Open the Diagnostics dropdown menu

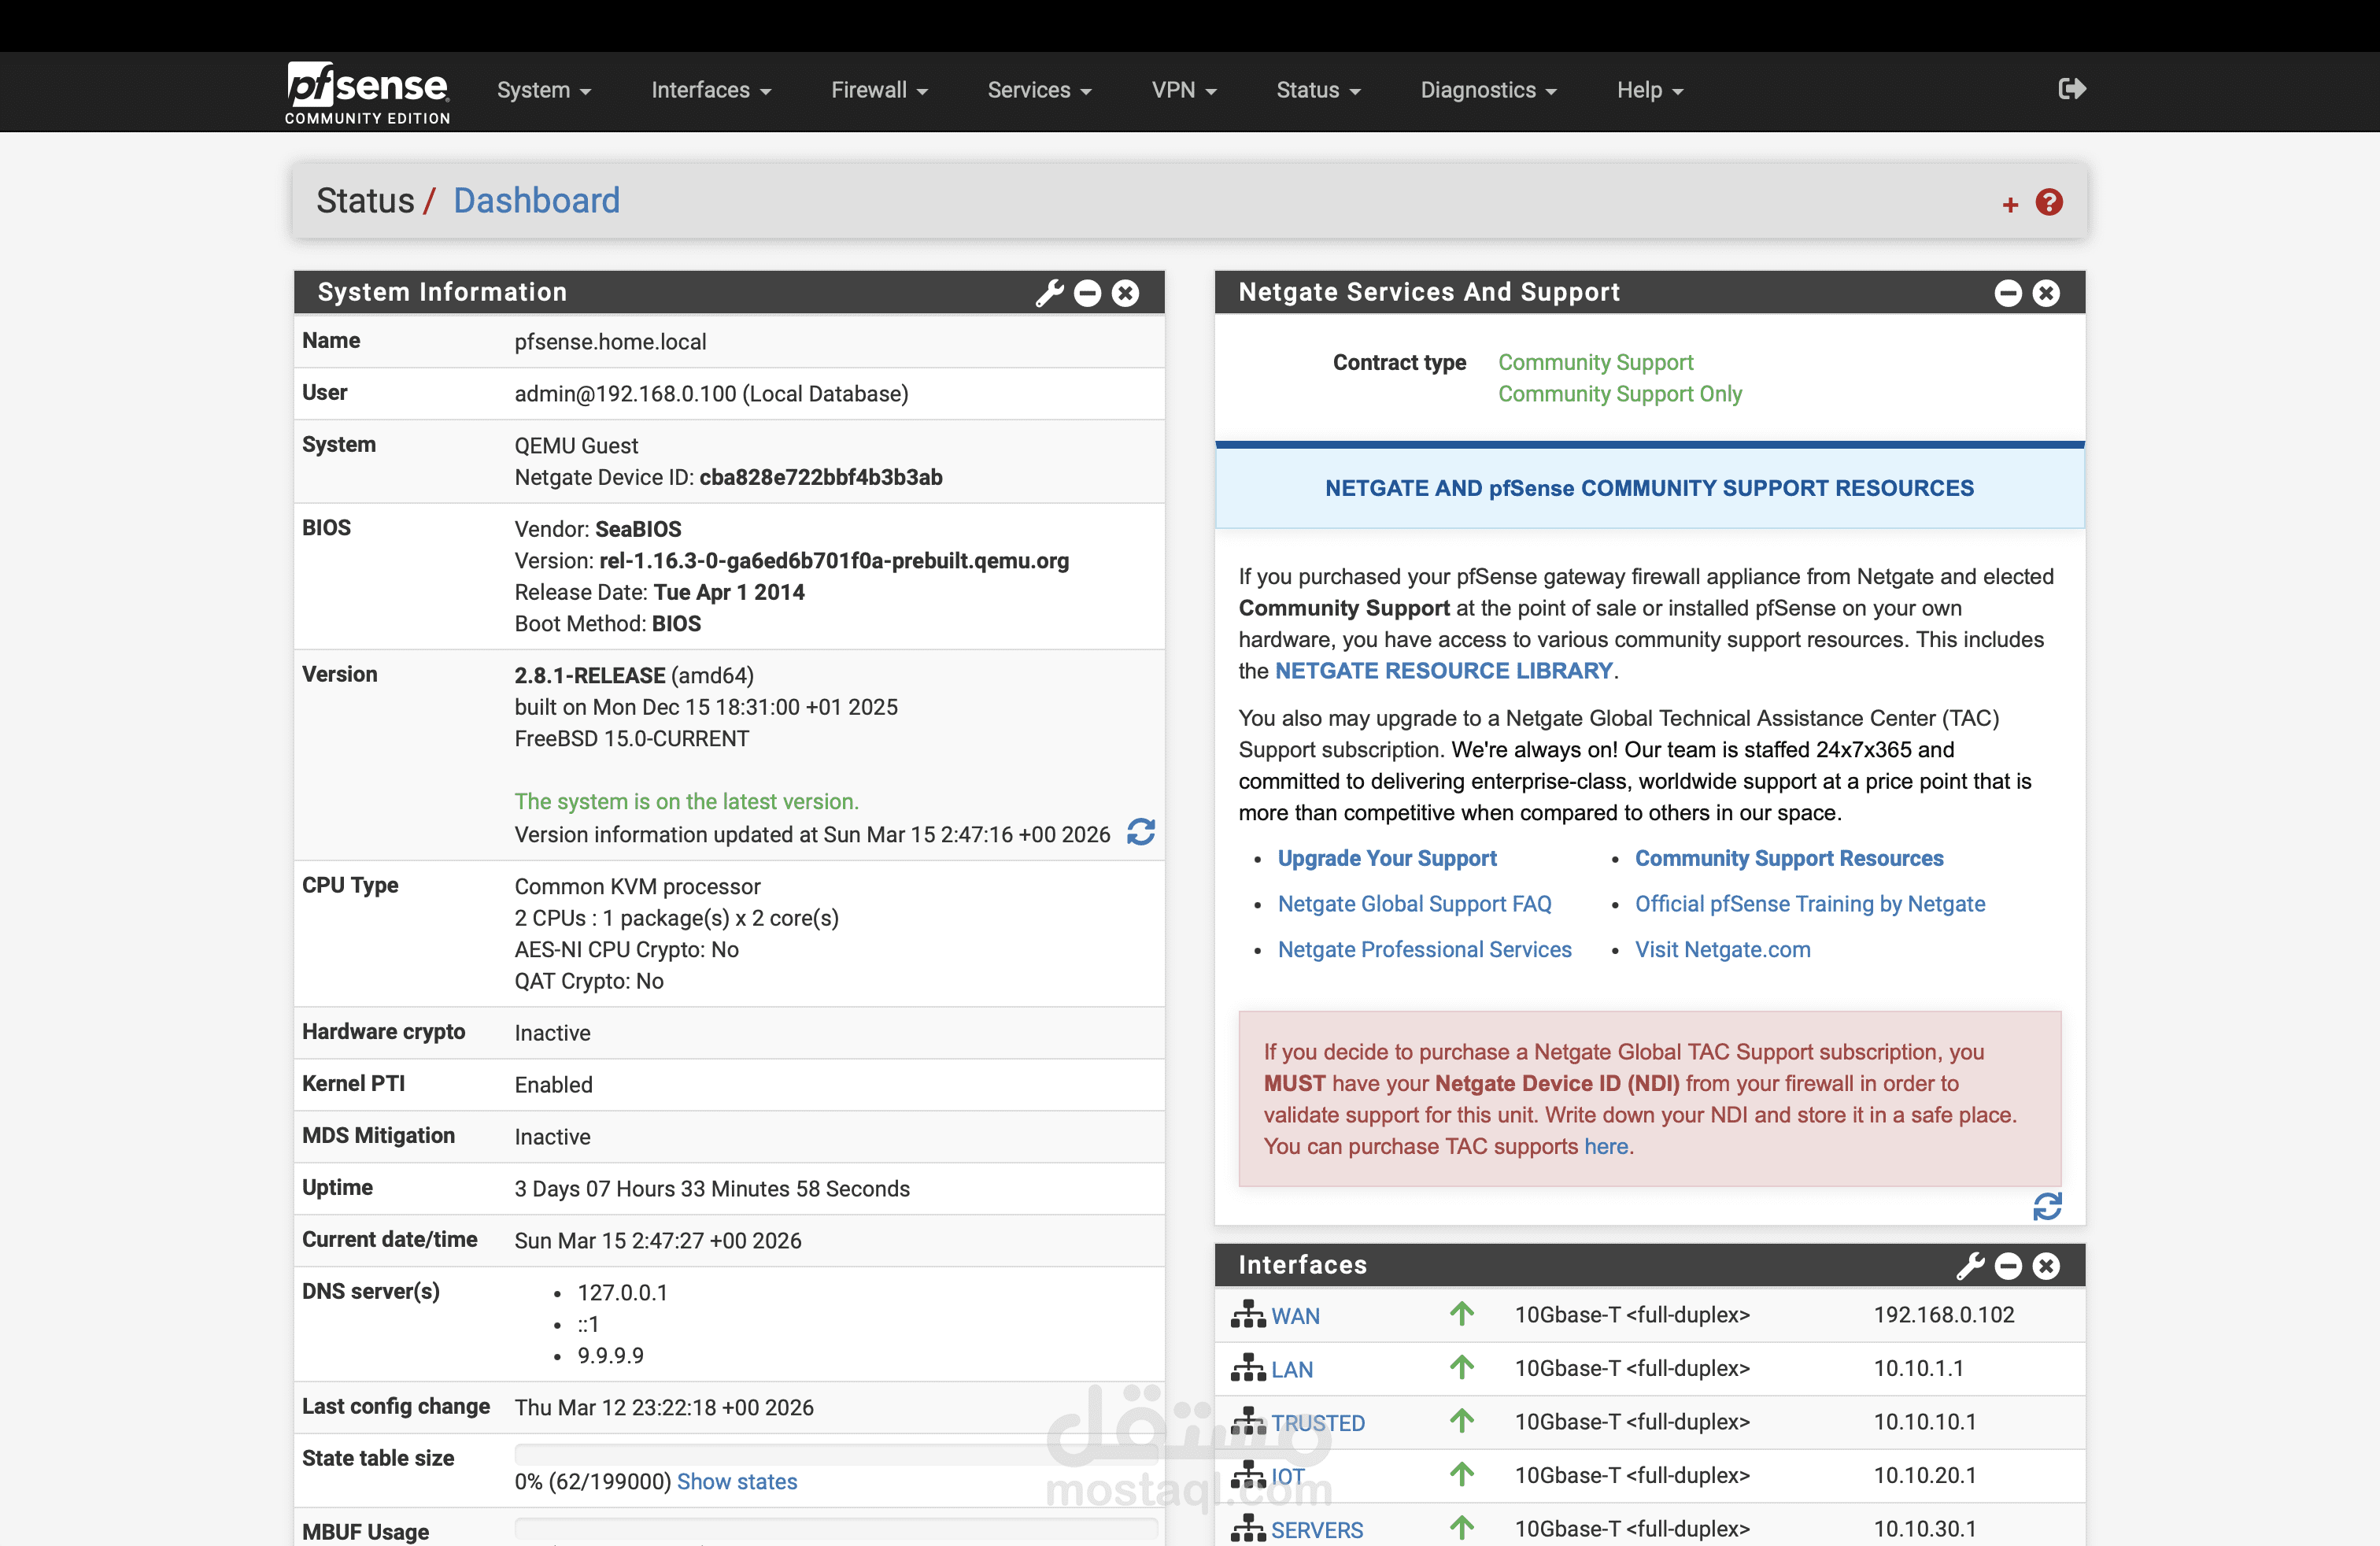(x=1488, y=90)
